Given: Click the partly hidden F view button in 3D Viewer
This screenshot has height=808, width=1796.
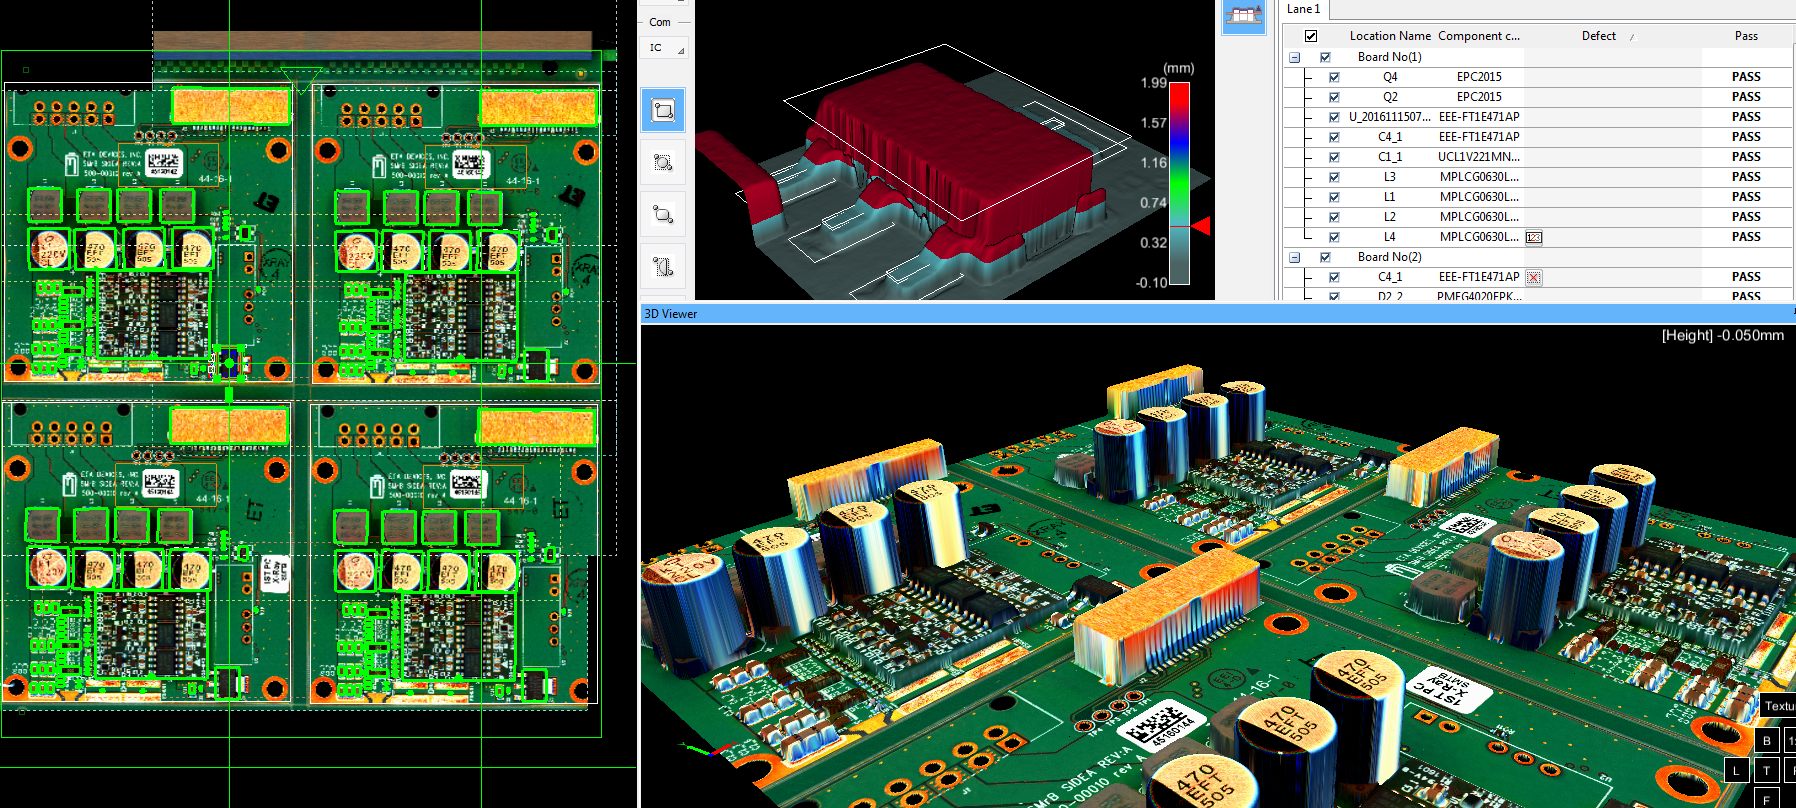Looking at the screenshot, I should 1767,798.
